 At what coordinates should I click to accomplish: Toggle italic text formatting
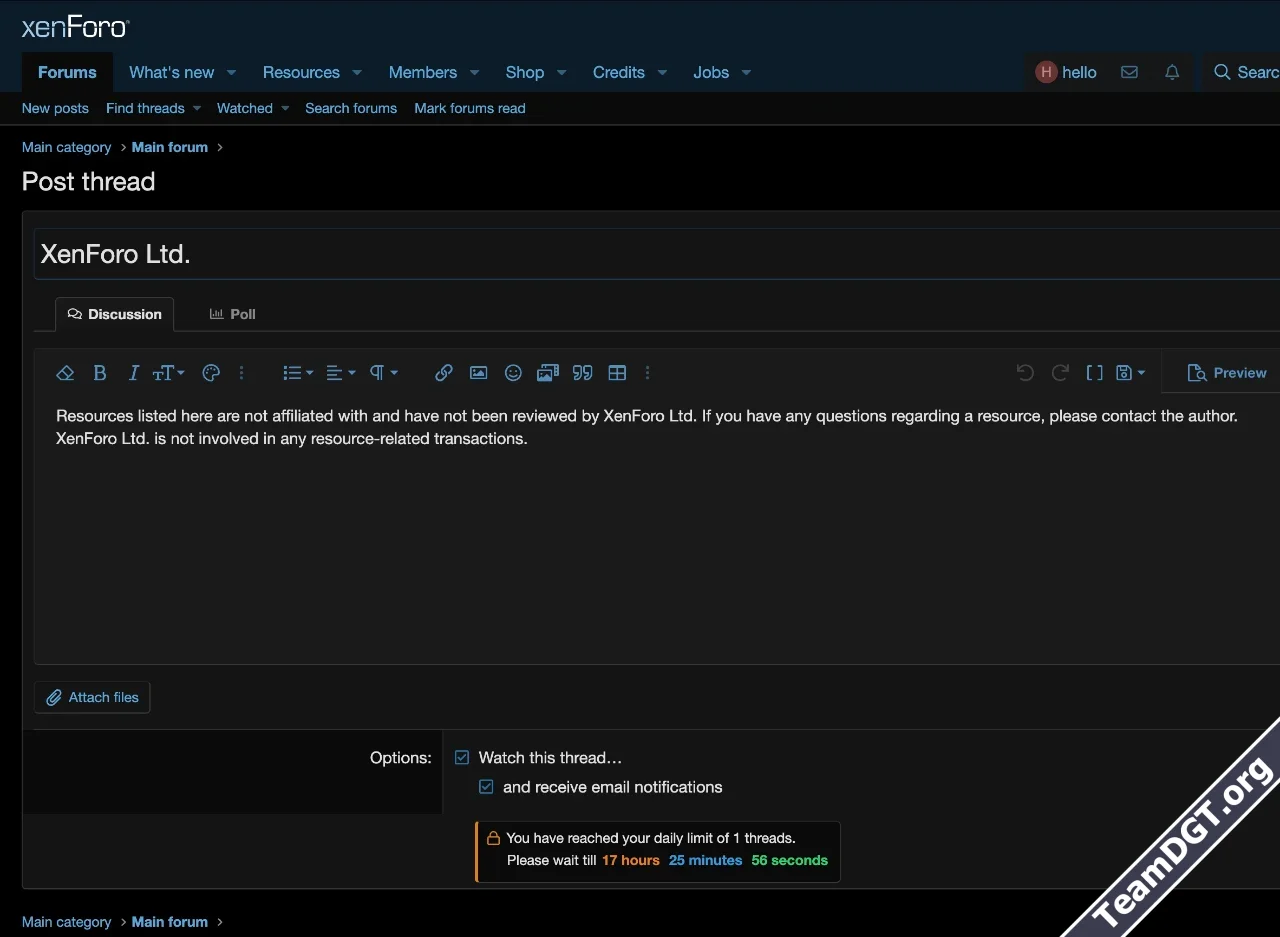click(x=133, y=373)
